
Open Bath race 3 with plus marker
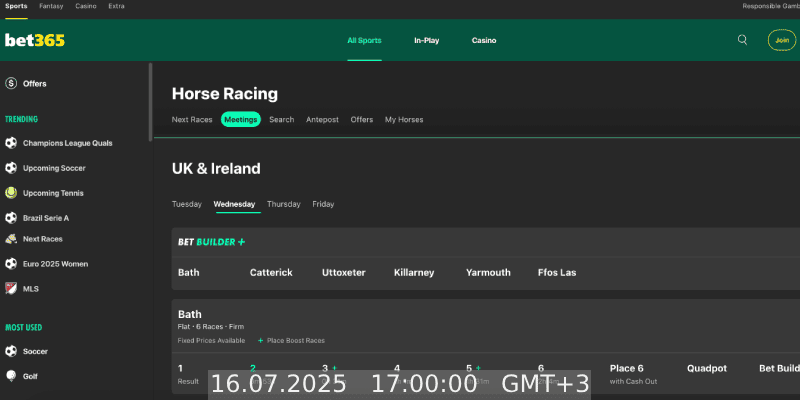click(330, 368)
